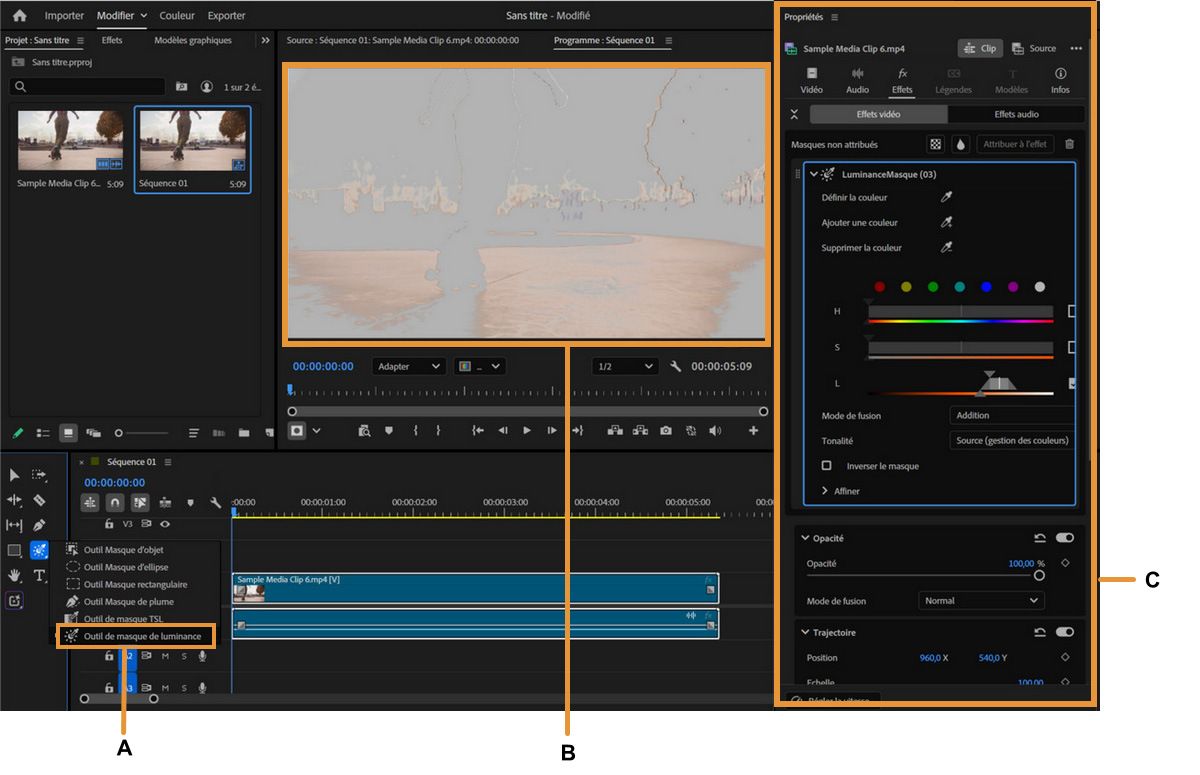Switch to Effets audio tab
The width and height of the screenshot is (1200, 775).
(1016, 114)
